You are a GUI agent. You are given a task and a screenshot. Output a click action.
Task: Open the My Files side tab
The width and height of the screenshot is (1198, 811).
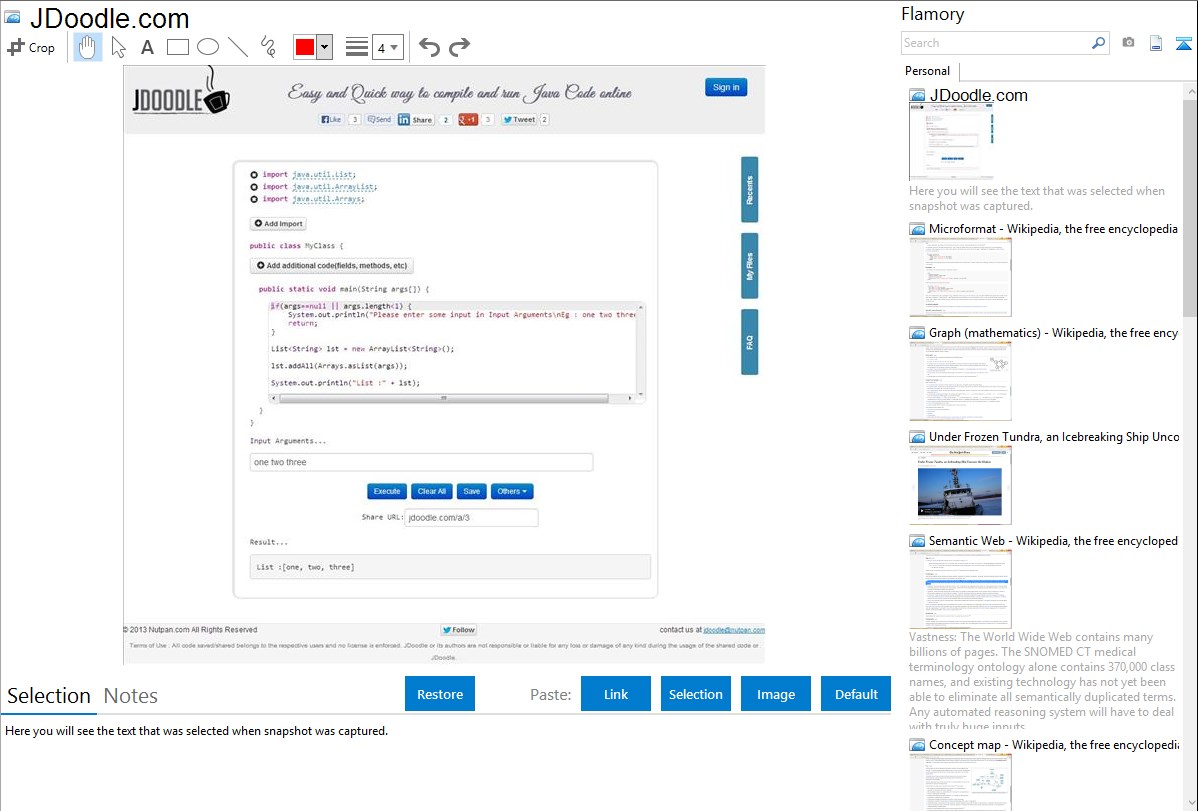(750, 266)
